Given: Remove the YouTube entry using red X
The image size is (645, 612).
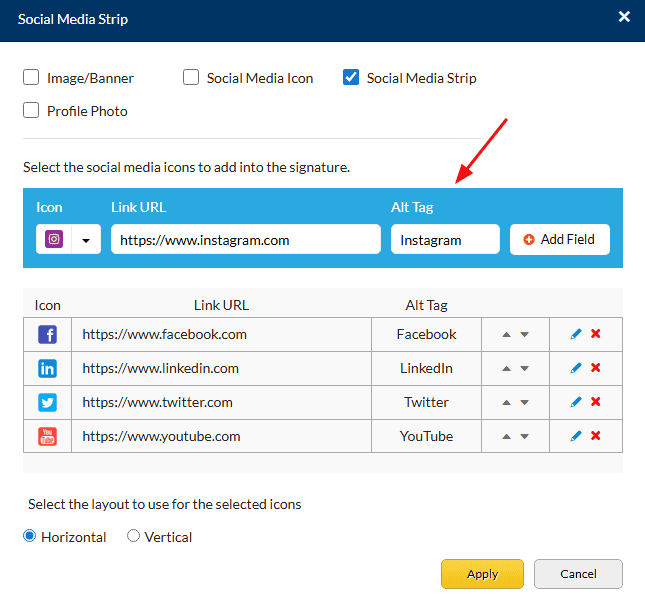Looking at the screenshot, I should 596,436.
